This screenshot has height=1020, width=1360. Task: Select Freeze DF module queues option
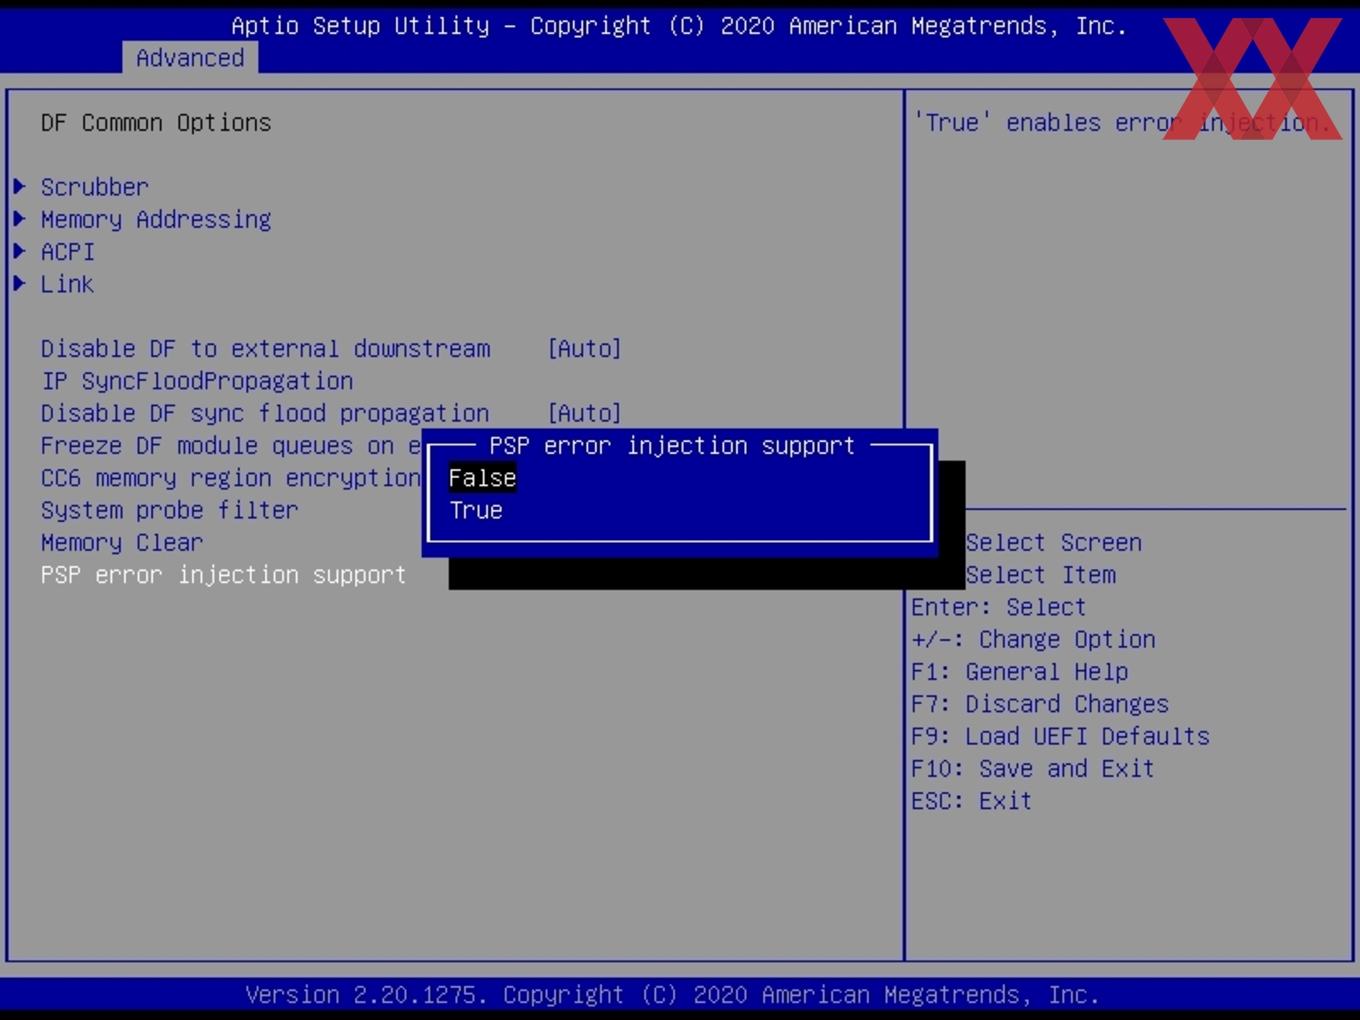231,446
